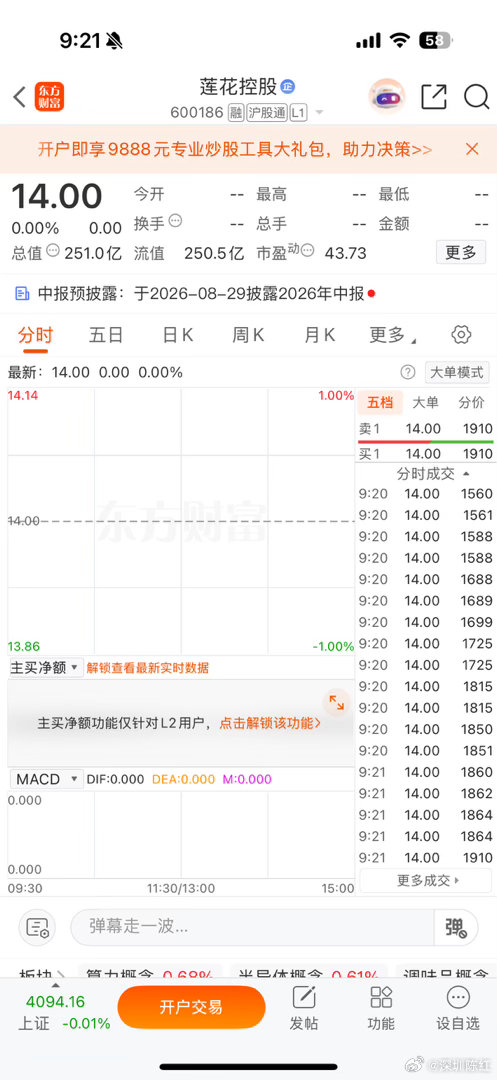Open the 东方财富 logo icon

click(50, 97)
